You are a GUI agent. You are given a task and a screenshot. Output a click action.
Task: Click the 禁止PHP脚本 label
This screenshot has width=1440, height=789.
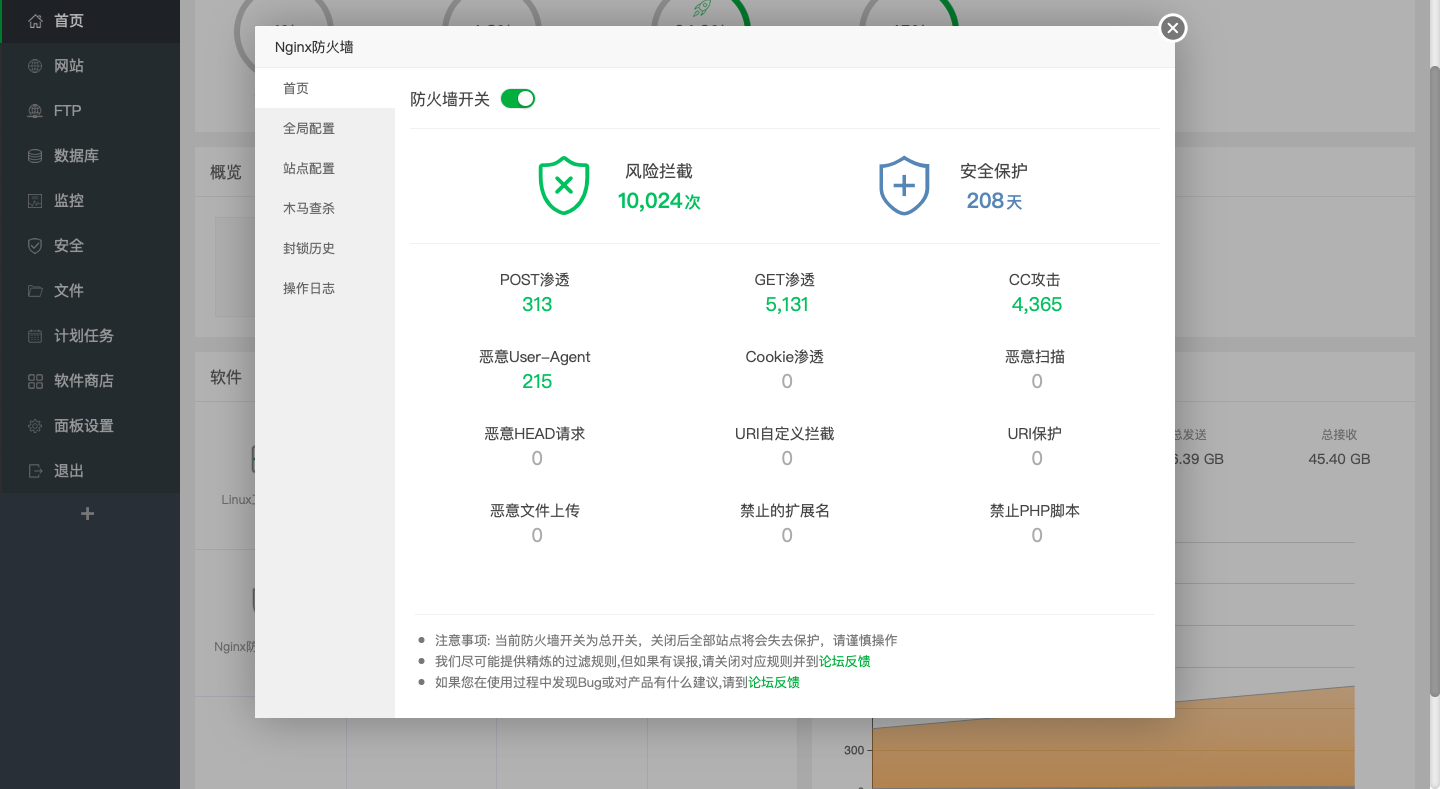pyautogui.click(x=1035, y=511)
